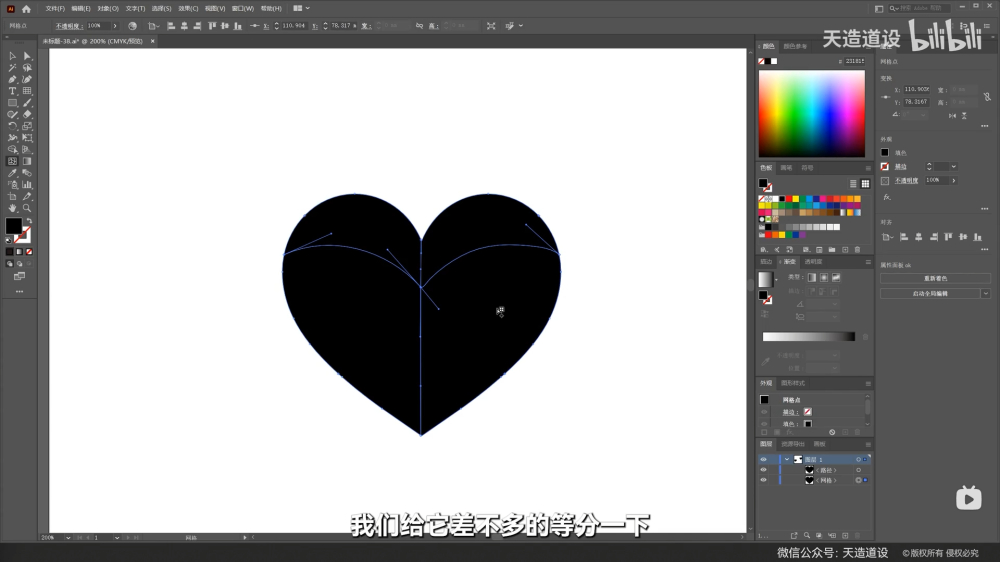Click the fx icon in the Properties panel

click(886, 197)
